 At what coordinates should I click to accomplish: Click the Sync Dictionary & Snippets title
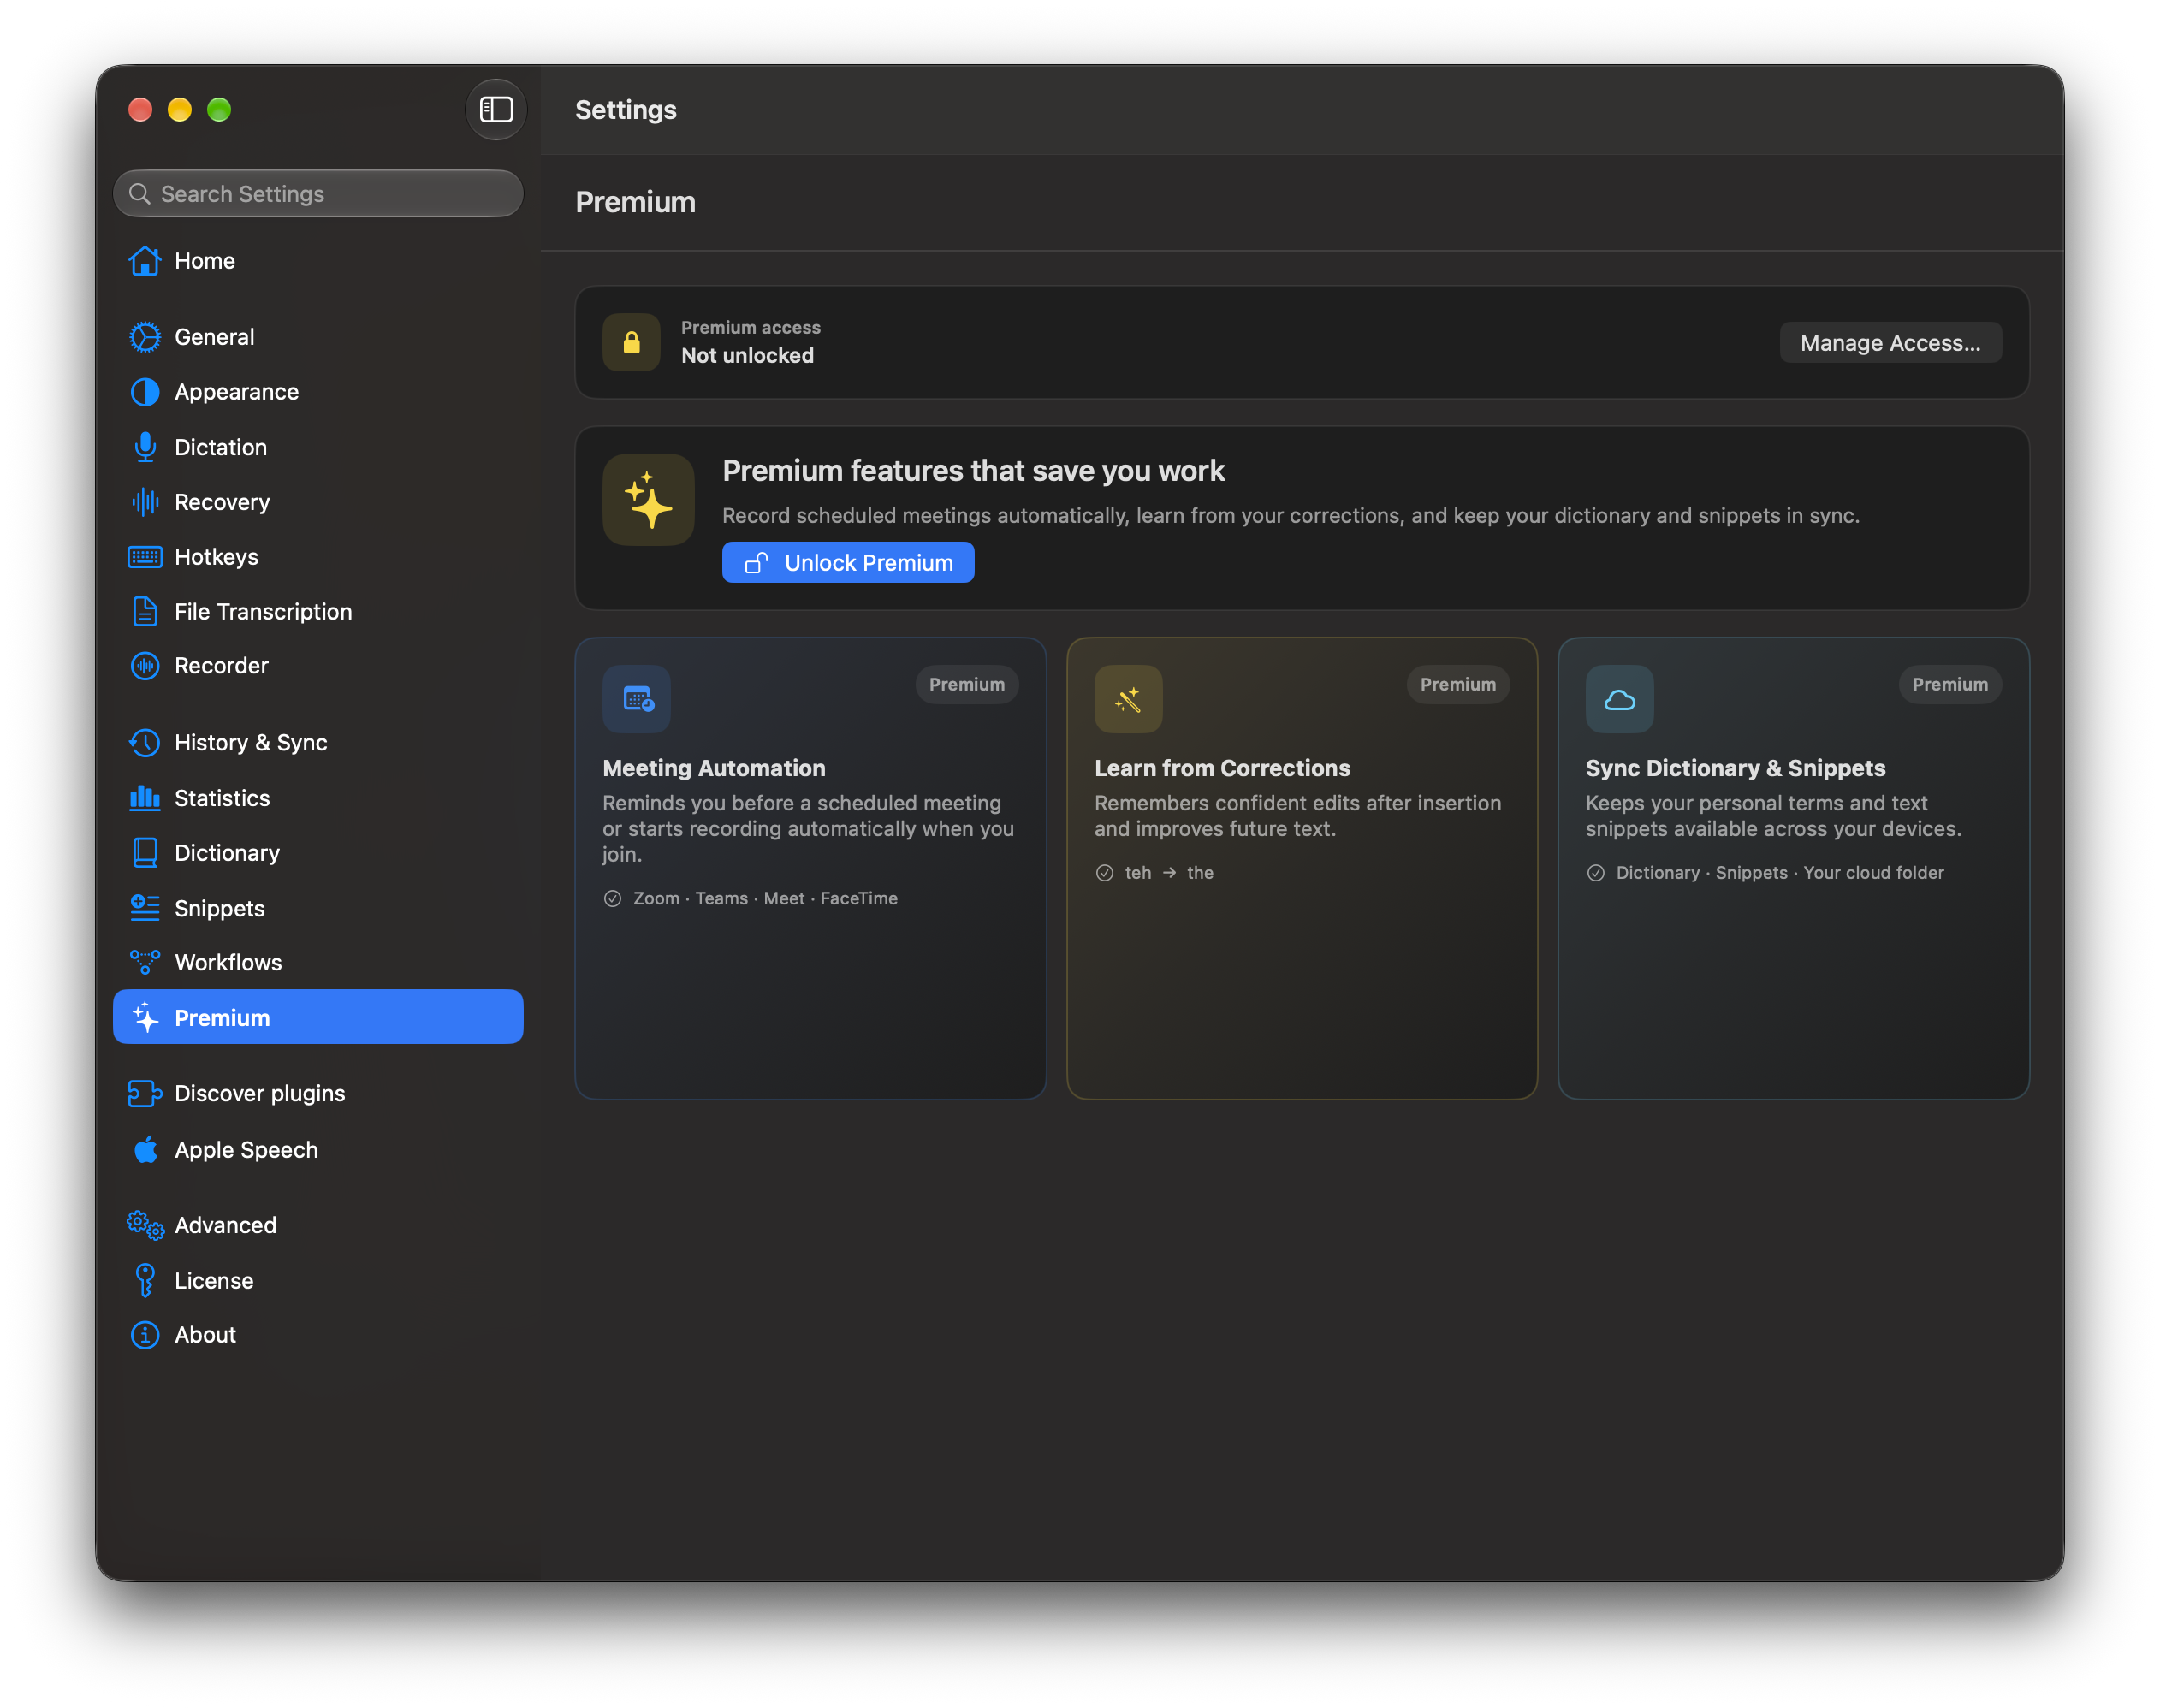click(x=1735, y=768)
